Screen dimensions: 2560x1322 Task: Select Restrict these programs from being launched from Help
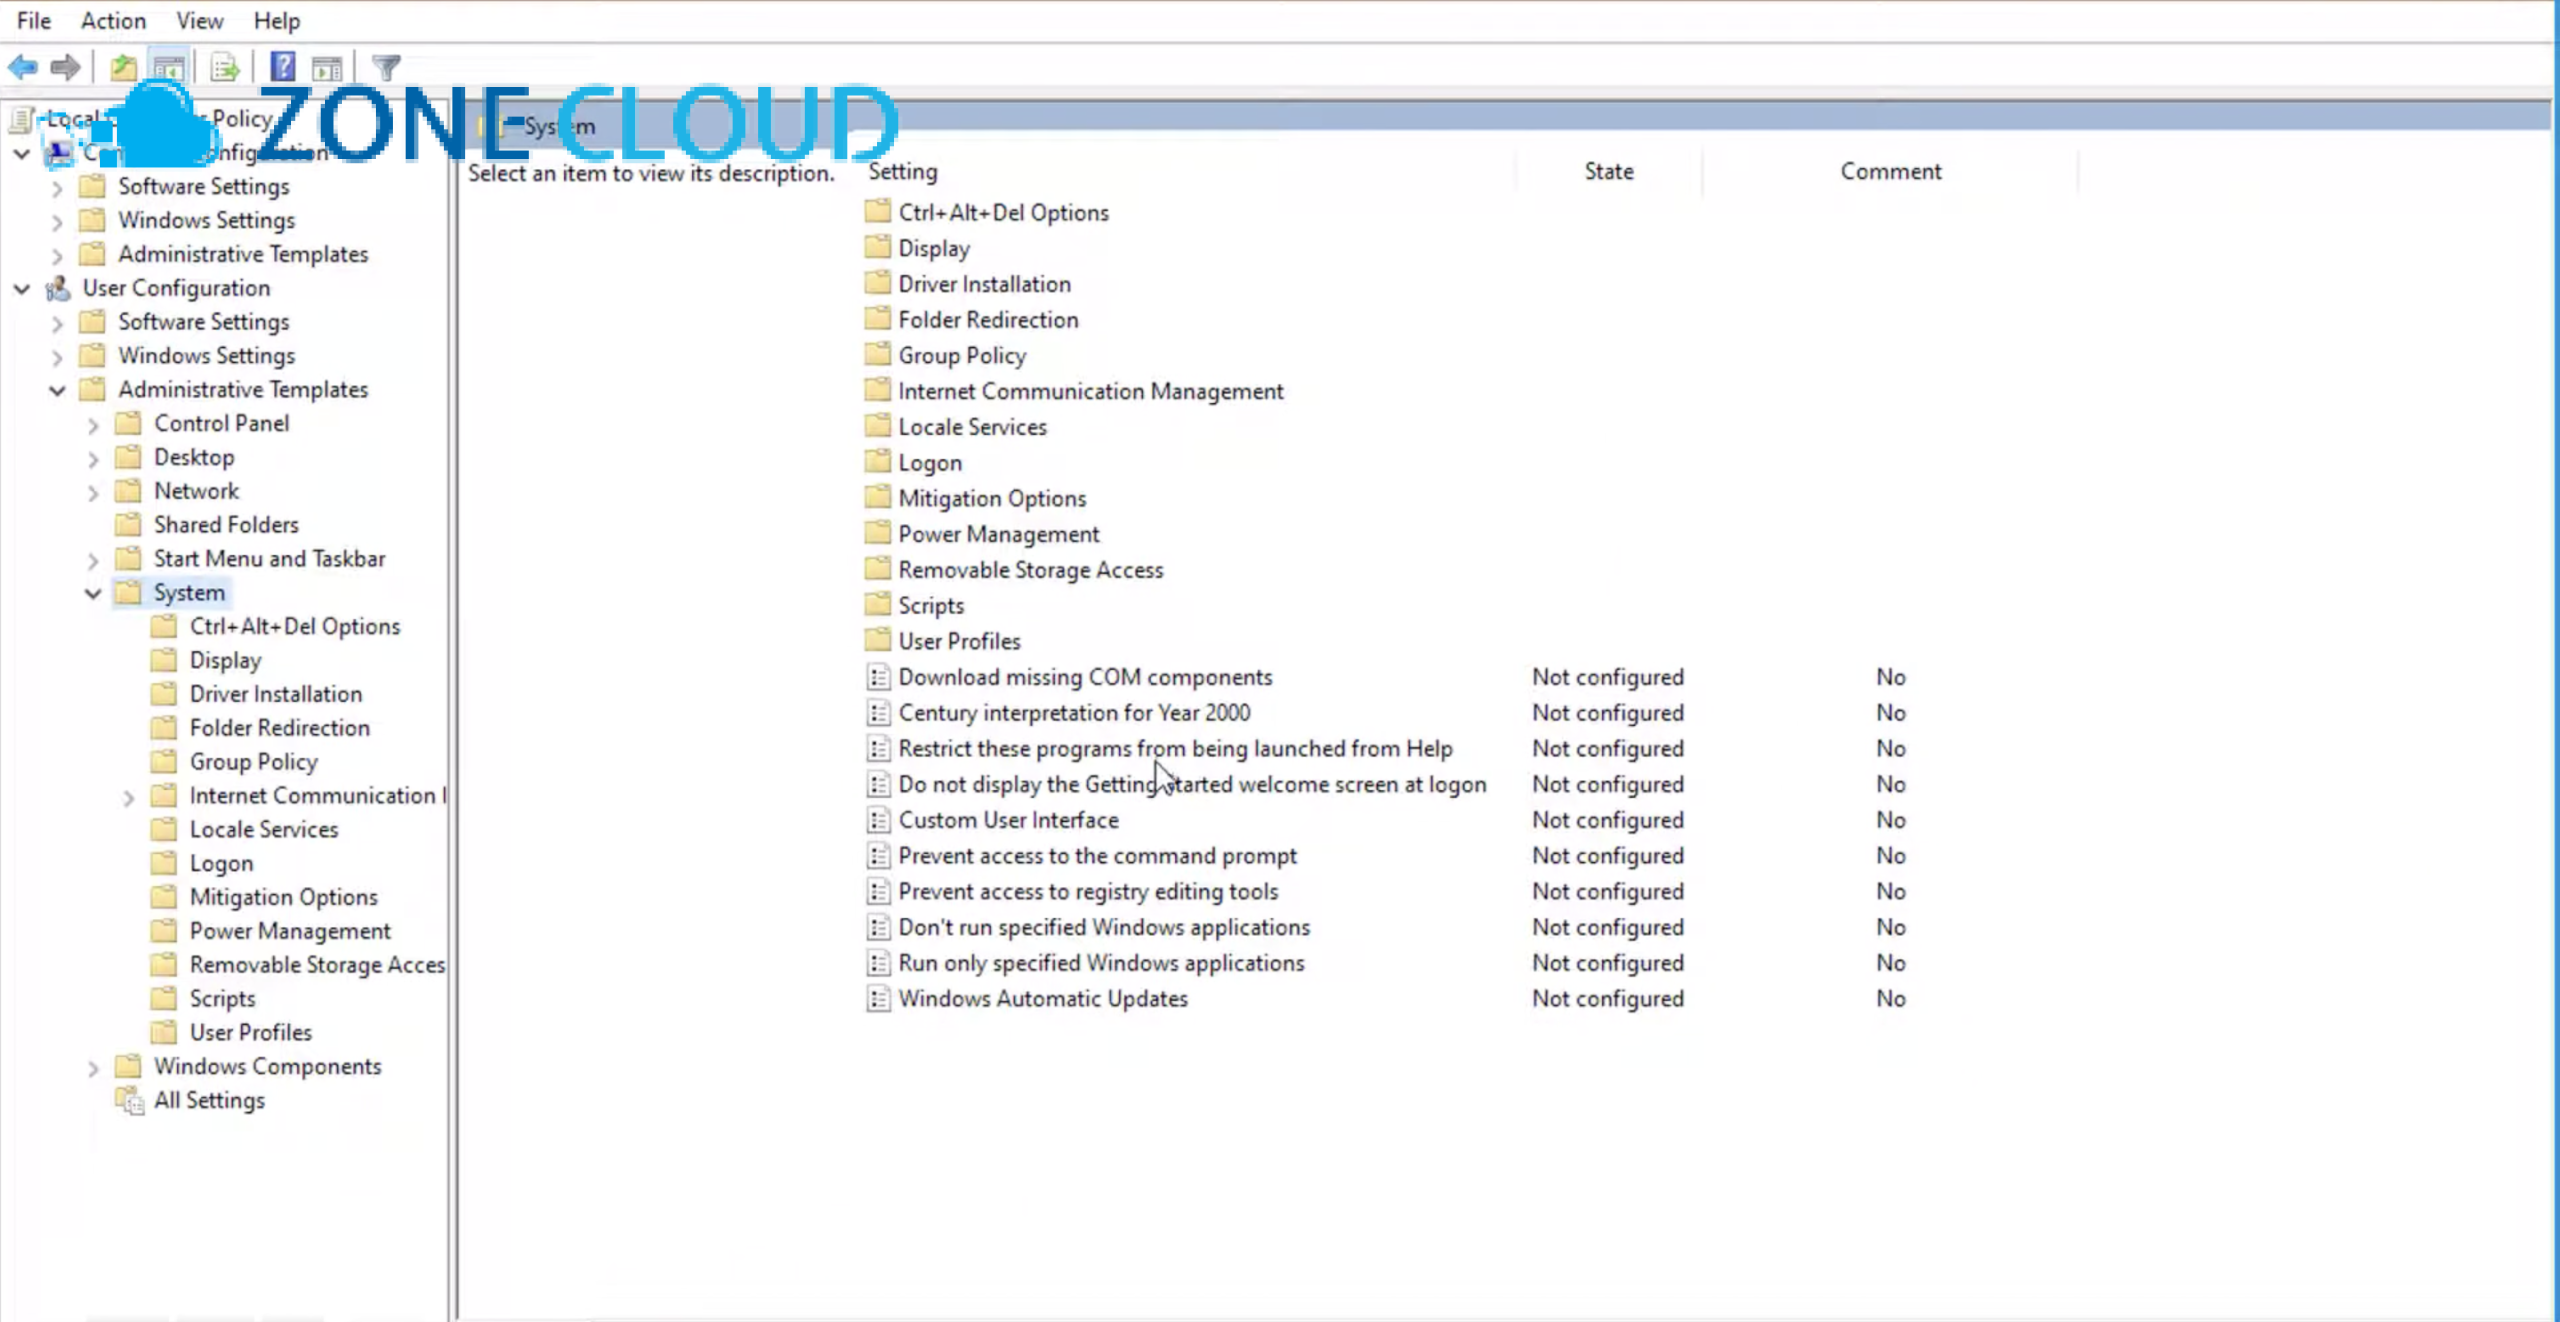click(x=1175, y=748)
